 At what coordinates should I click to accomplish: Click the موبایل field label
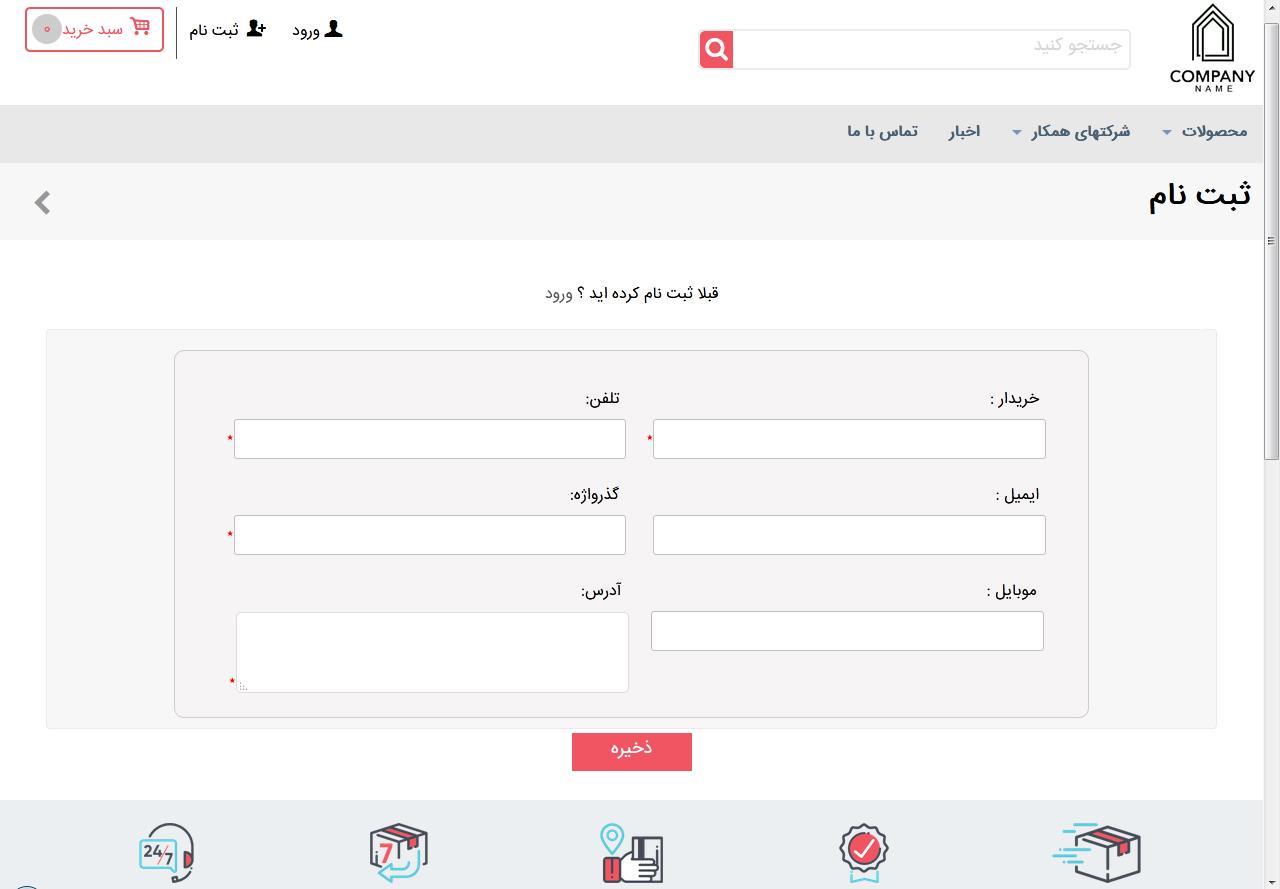pyautogui.click(x=1011, y=590)
